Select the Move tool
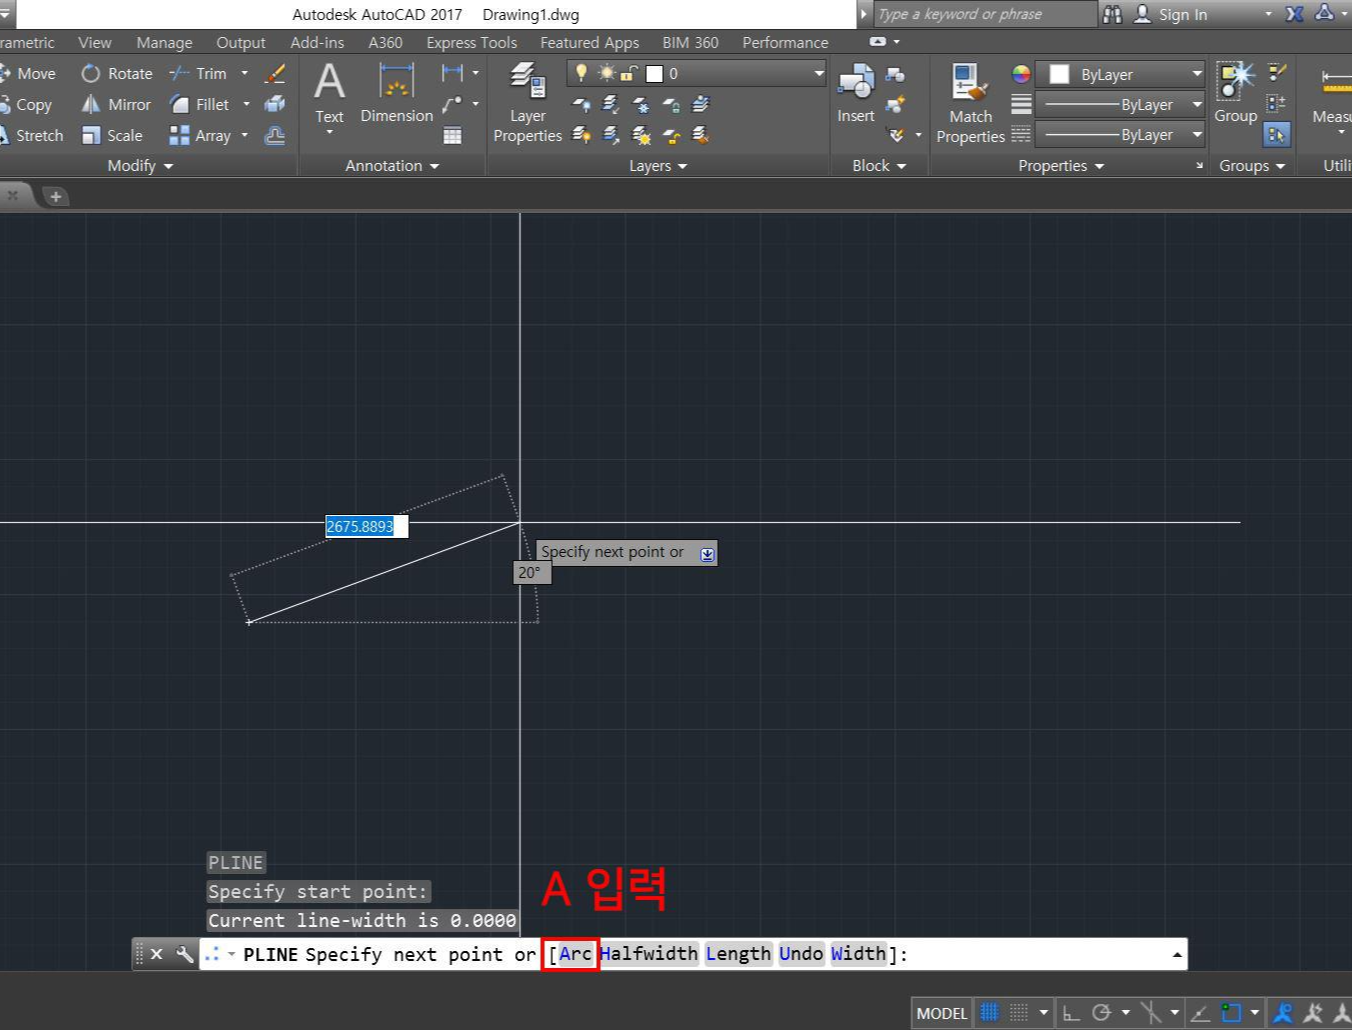 point(28,73)
